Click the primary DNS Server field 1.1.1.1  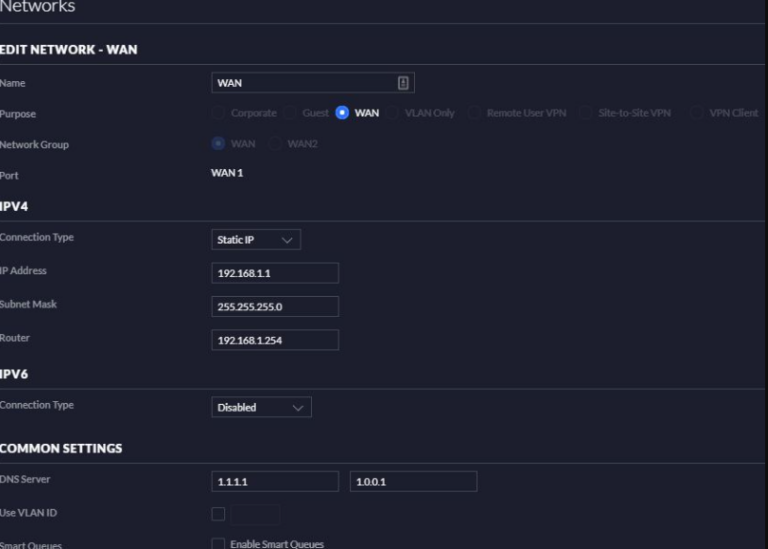tap(274, 482)
